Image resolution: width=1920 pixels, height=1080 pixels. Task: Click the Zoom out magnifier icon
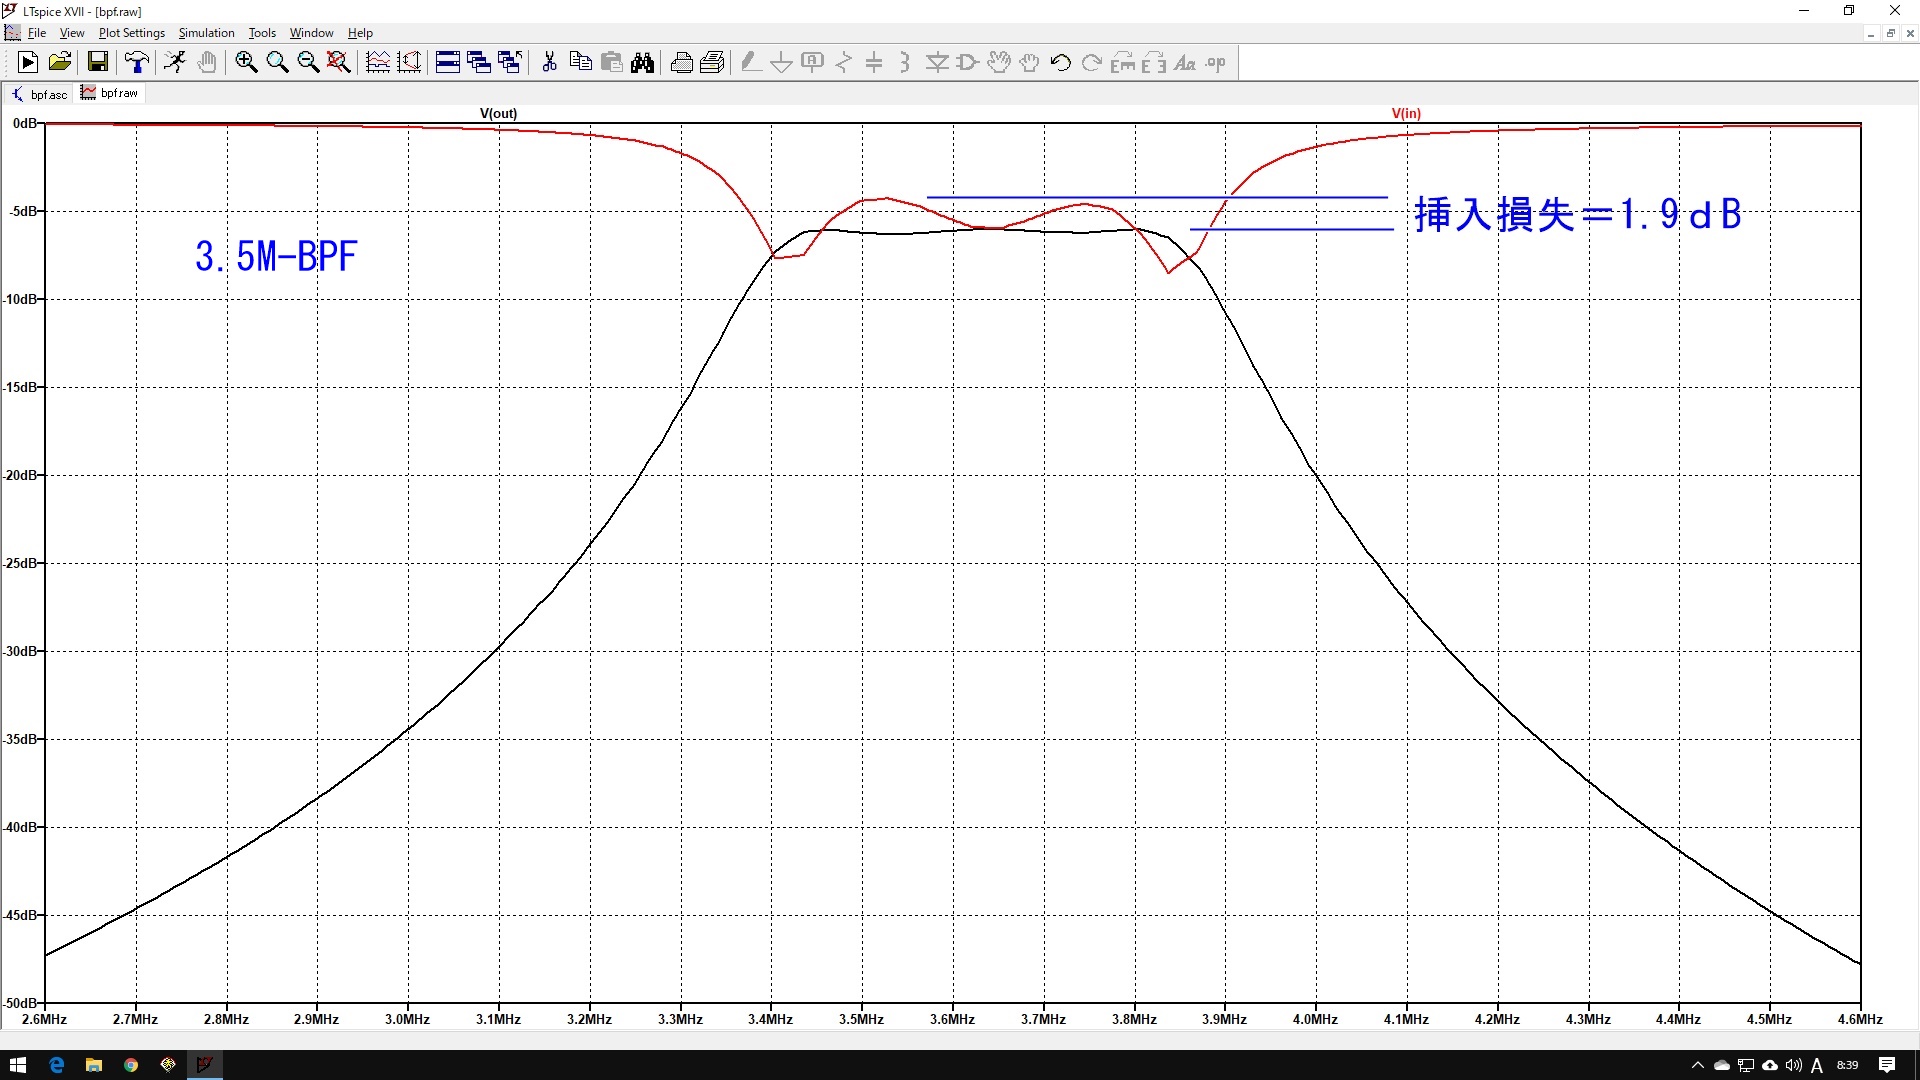click(308, 63)
